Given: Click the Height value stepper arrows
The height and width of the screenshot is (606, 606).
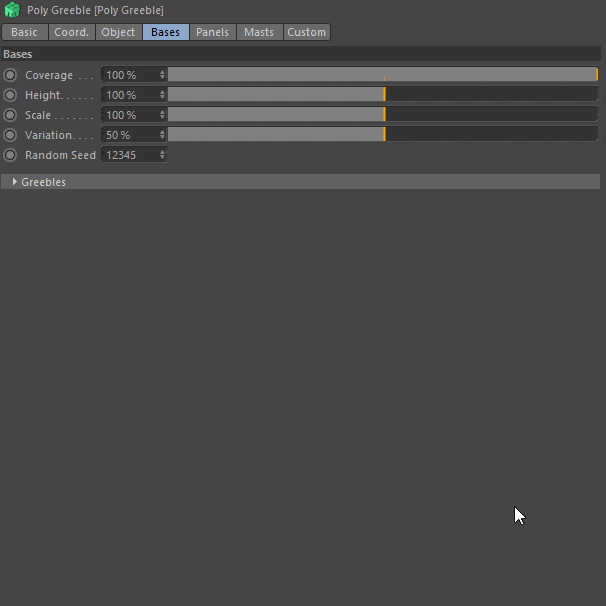Looking at the screenshot, I should (x=162, y=95).
